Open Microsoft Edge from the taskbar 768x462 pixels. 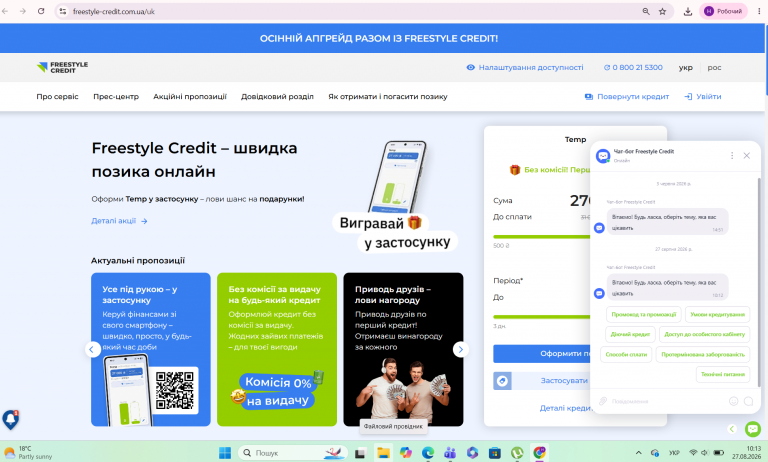pyautogui.click(x=428, y=453)
